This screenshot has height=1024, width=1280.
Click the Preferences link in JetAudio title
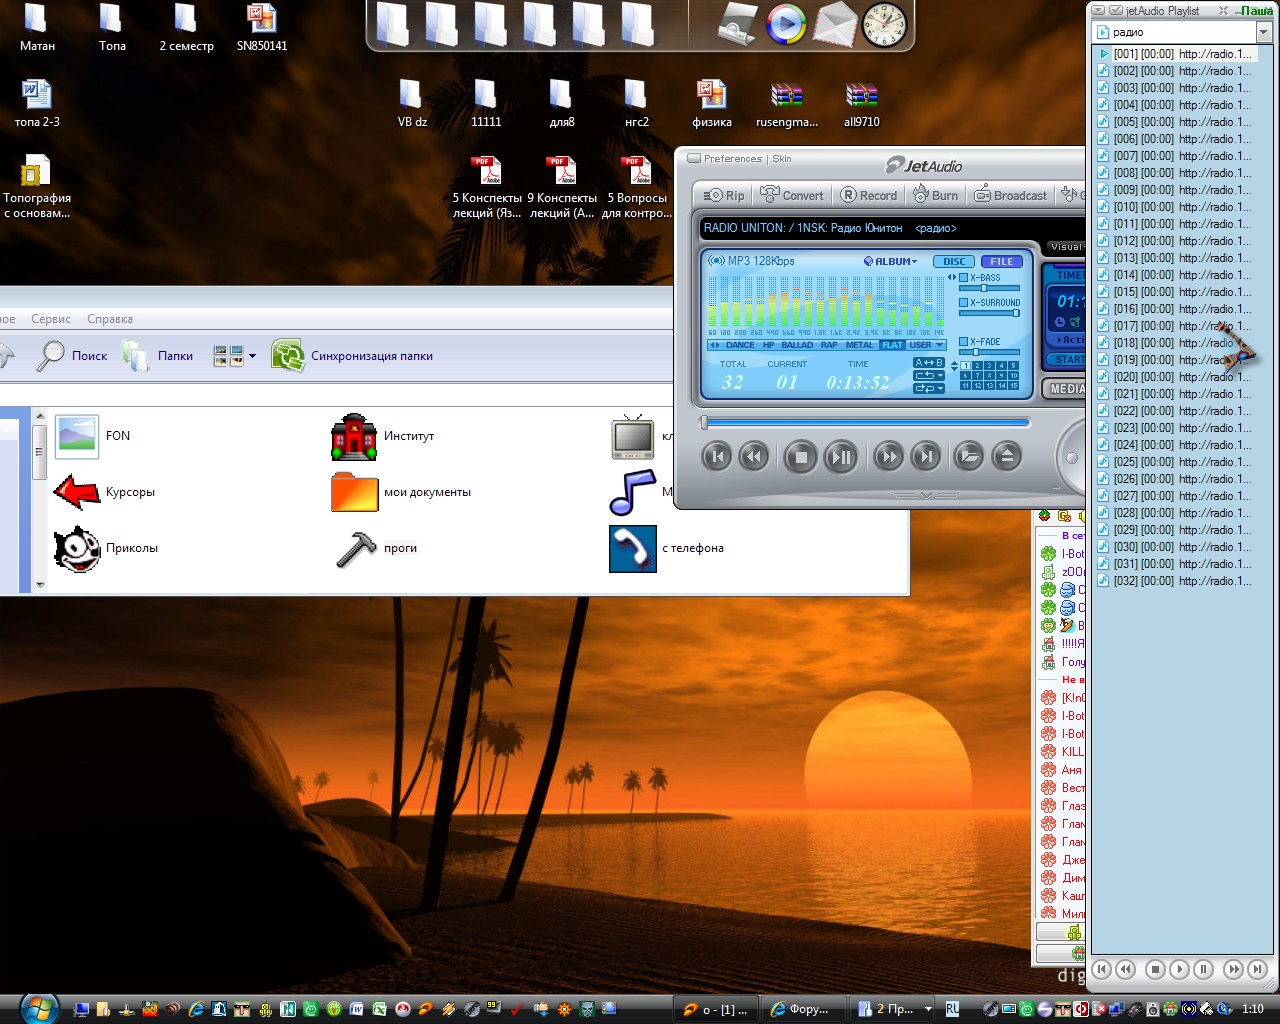pos(732,159)
